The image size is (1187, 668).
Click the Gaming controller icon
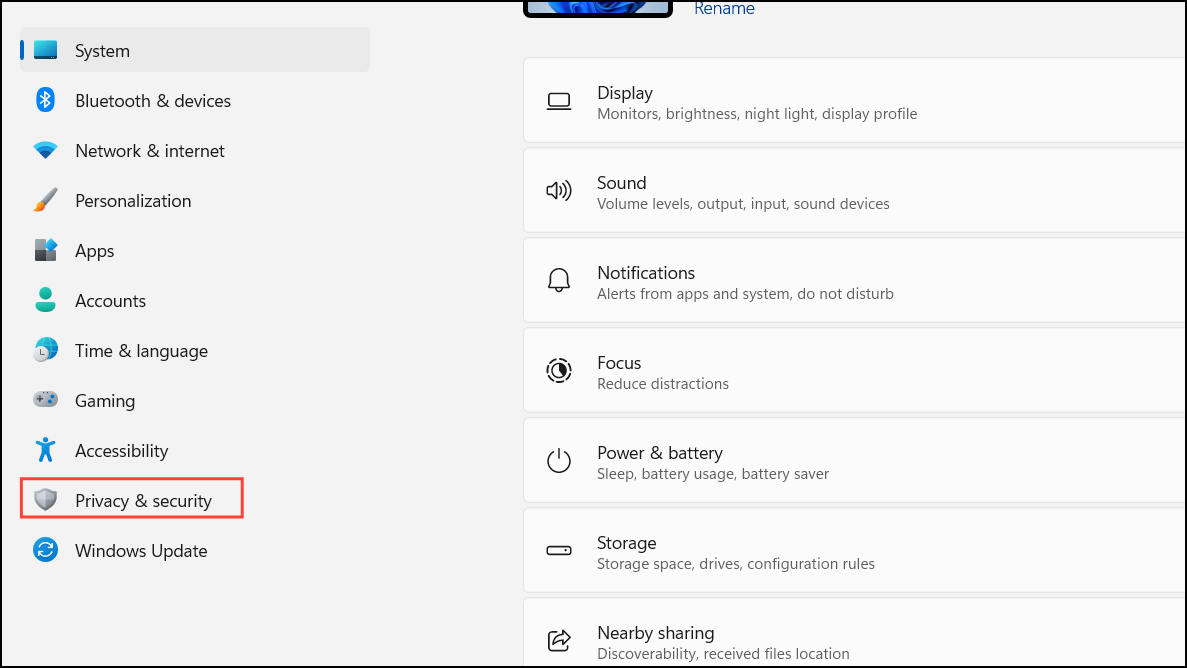point(45,400)
